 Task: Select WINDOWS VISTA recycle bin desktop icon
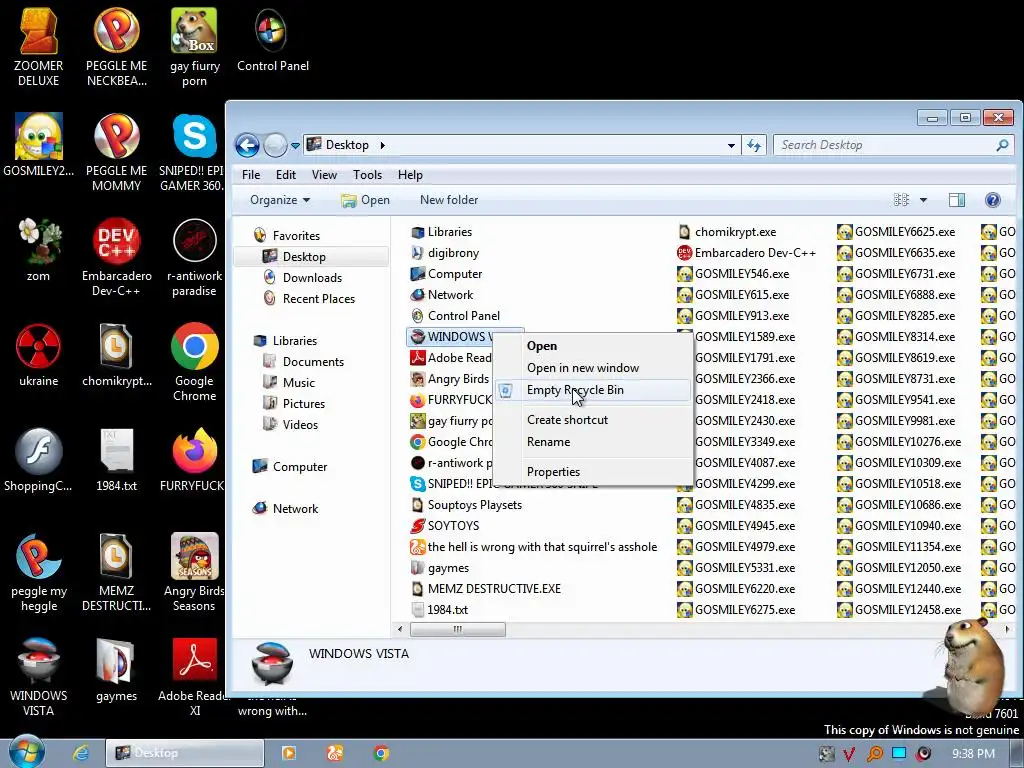pos(39,677)
